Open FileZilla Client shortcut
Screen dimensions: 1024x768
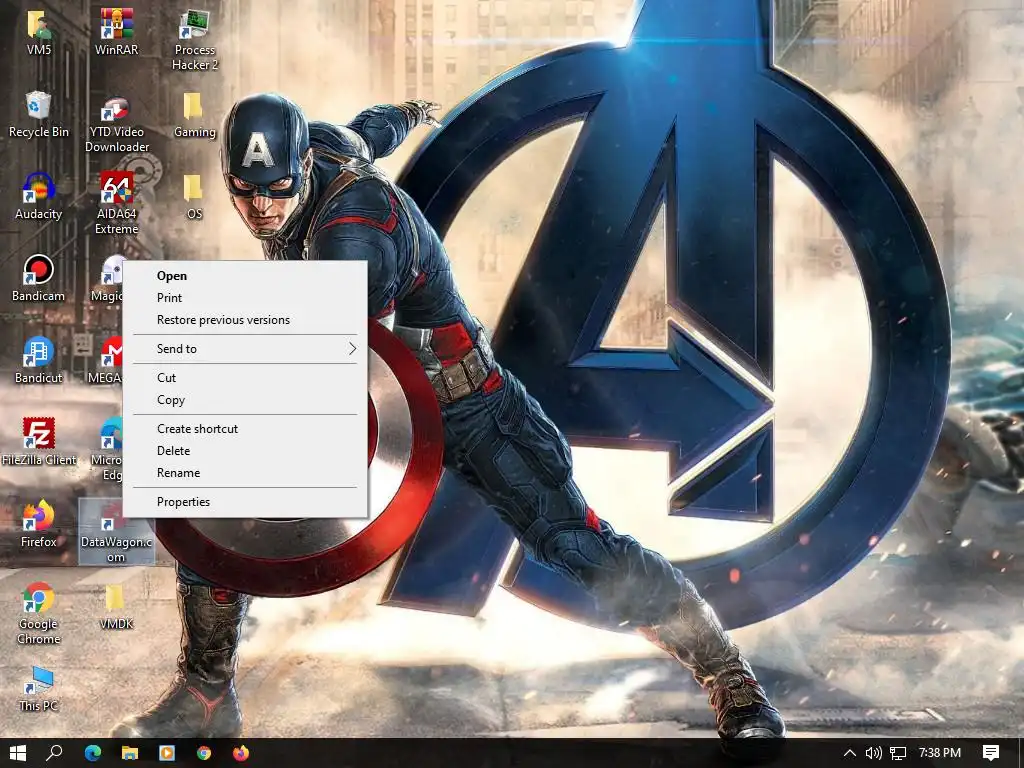39,442
